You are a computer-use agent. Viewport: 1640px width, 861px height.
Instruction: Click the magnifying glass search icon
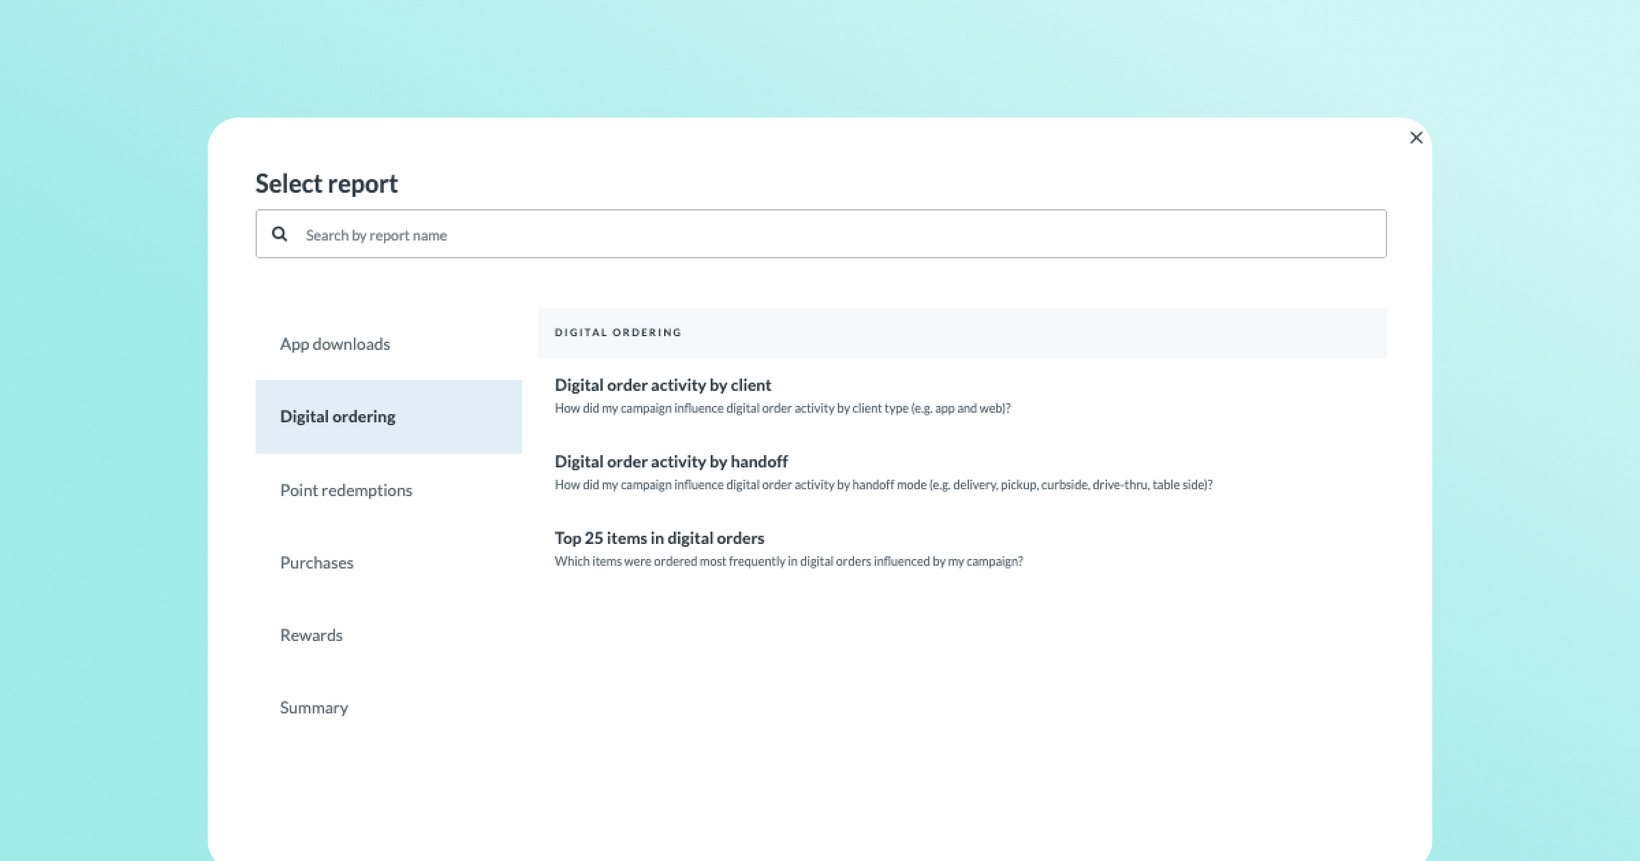click(x=280, y=234)
